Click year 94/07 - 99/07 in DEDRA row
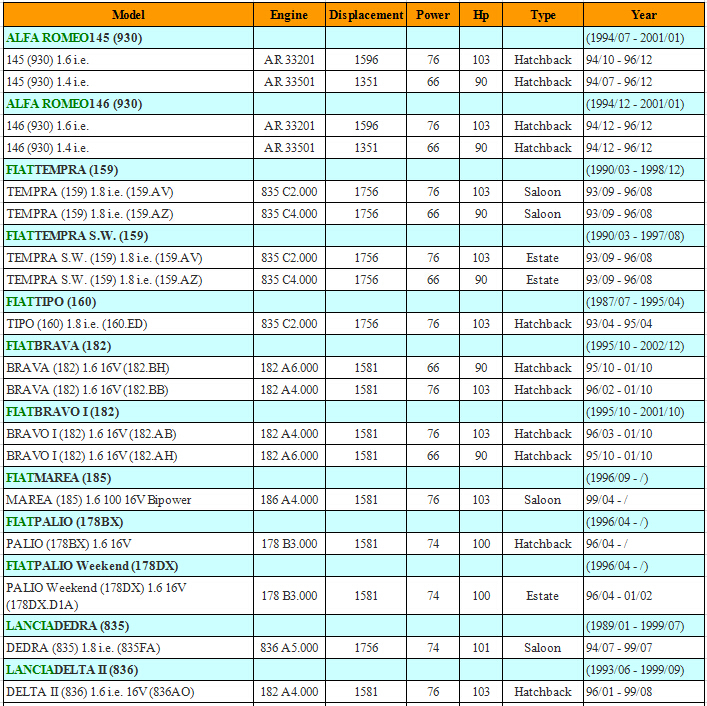This screenshot has width=707, height=706. [619, 648]
